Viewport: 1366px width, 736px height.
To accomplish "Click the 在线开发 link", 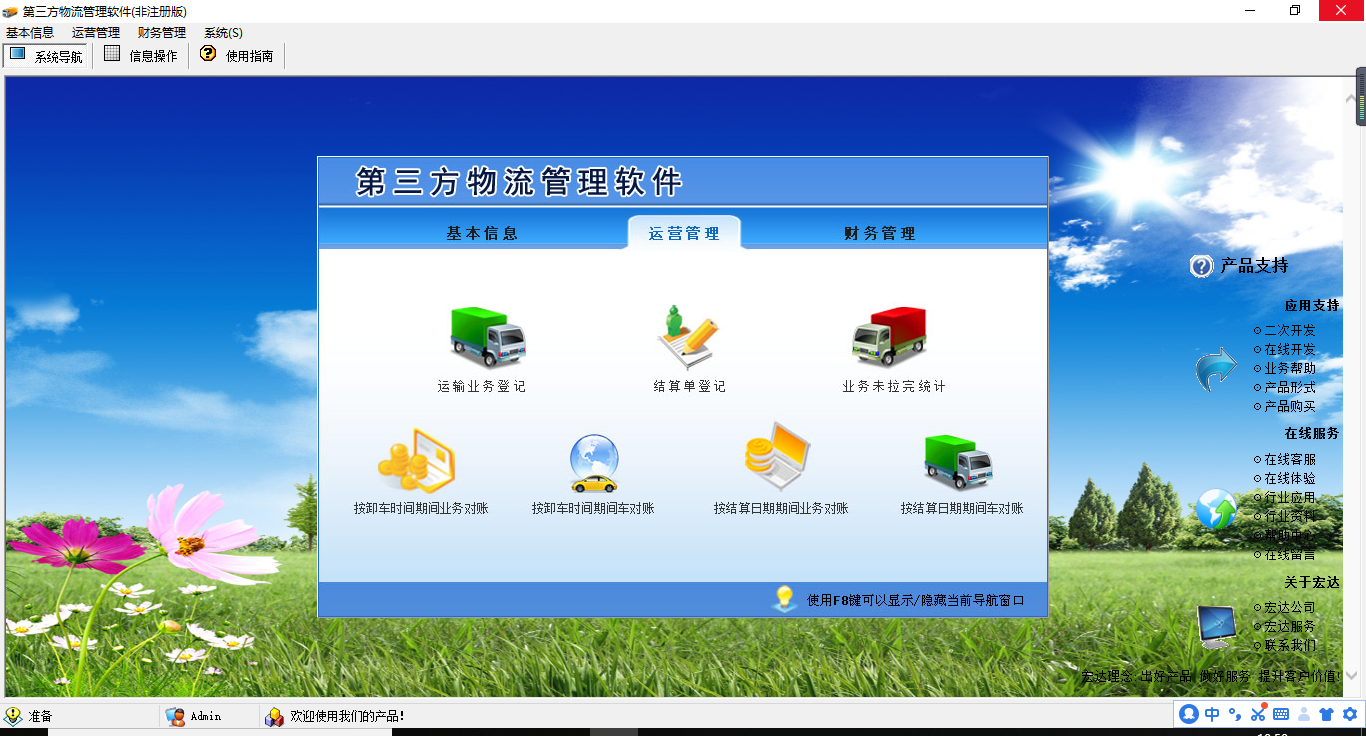I will click(x=1290, y=349).
